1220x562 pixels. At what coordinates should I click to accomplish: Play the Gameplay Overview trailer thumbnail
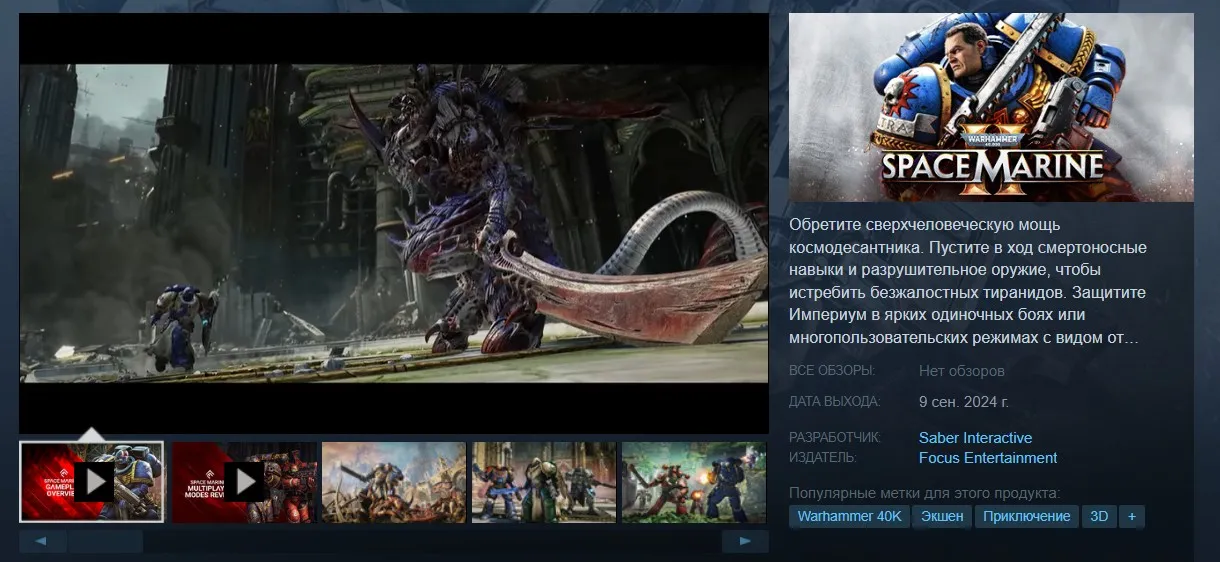click(x=92, y=482)
